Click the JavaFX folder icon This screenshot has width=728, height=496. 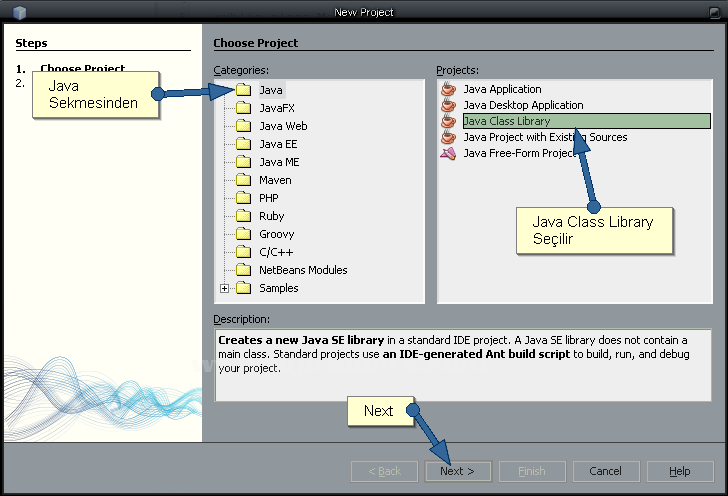point(243,108)
